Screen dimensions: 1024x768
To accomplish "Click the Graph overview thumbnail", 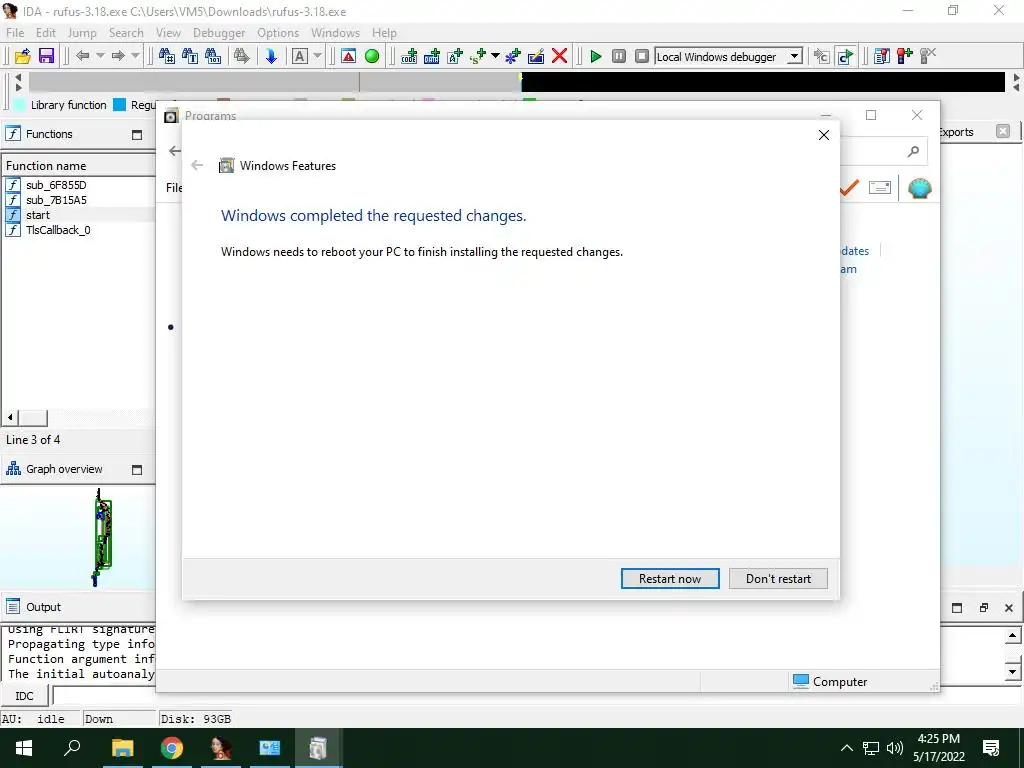I will tap(103, 537).
